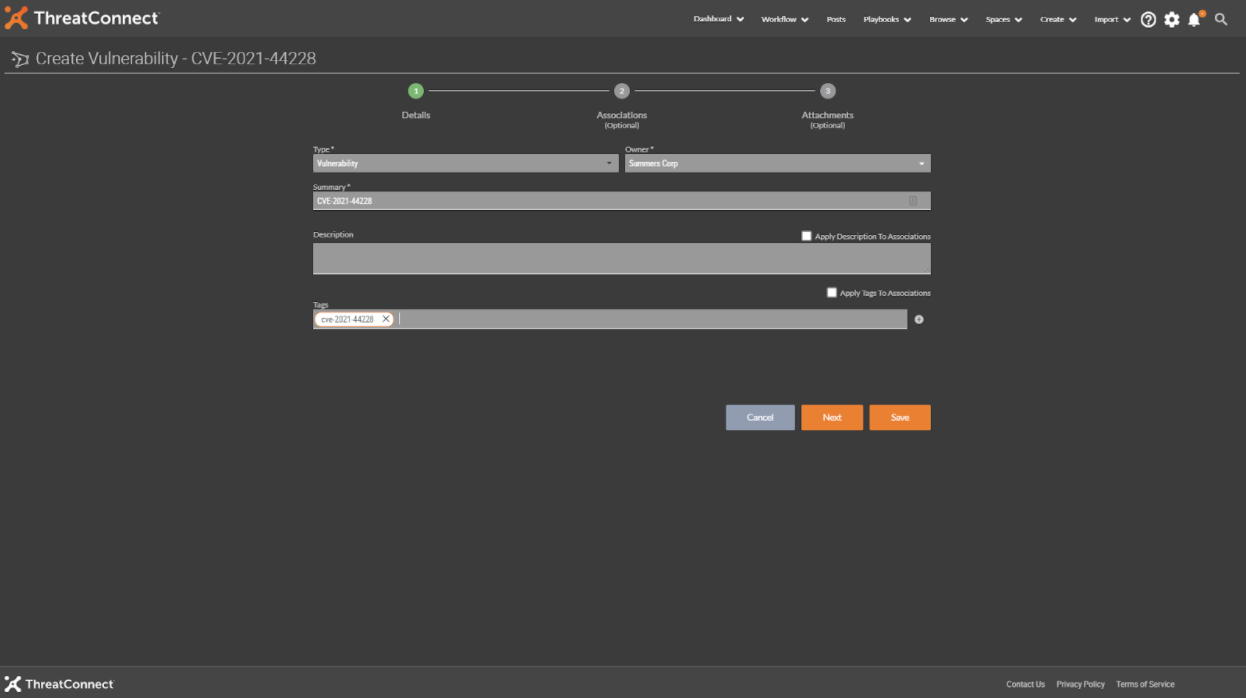Open the Contact Us link
Image resolution: width=1246 pixels, height=698 pixels.
[1025, 684]
